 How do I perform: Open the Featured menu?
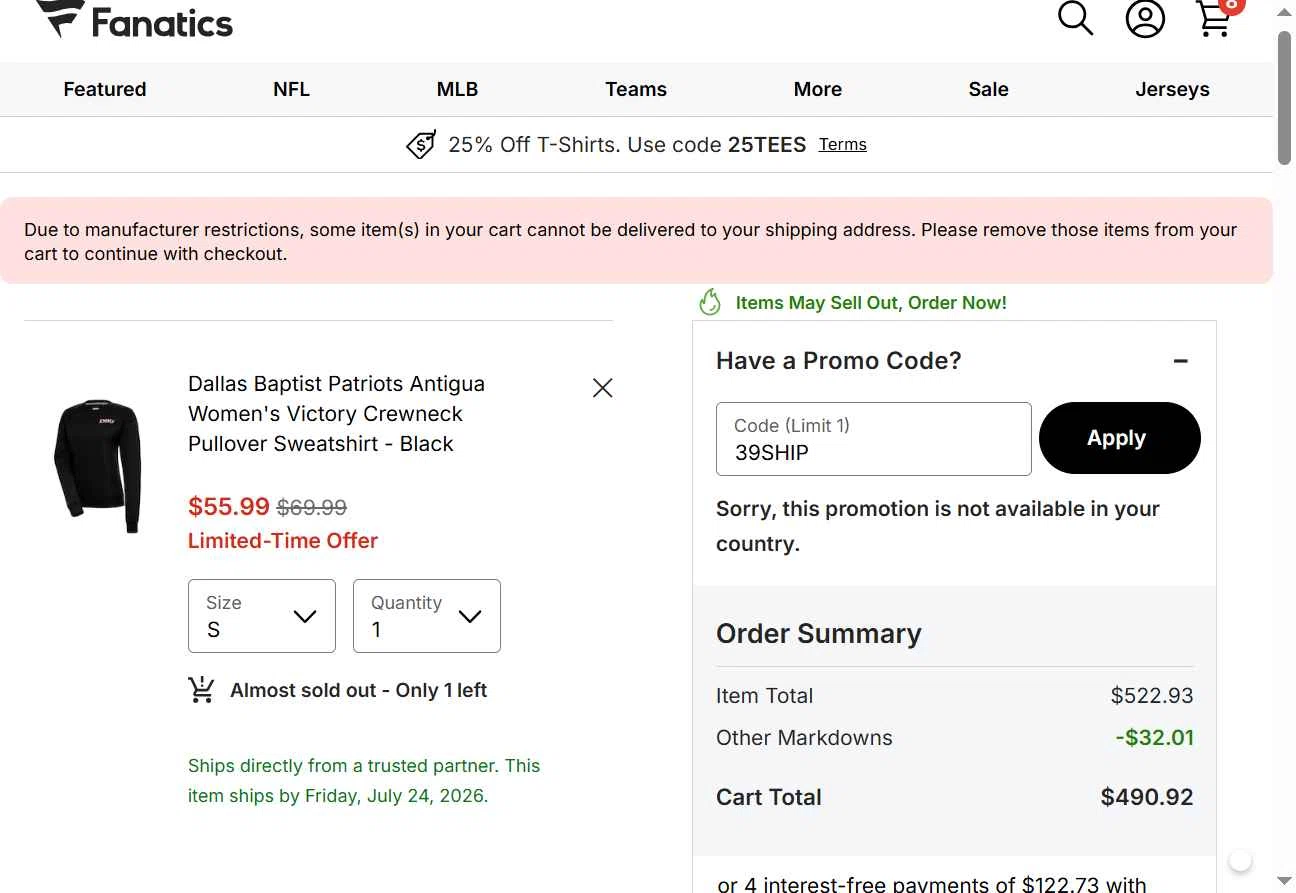[105, 89]
